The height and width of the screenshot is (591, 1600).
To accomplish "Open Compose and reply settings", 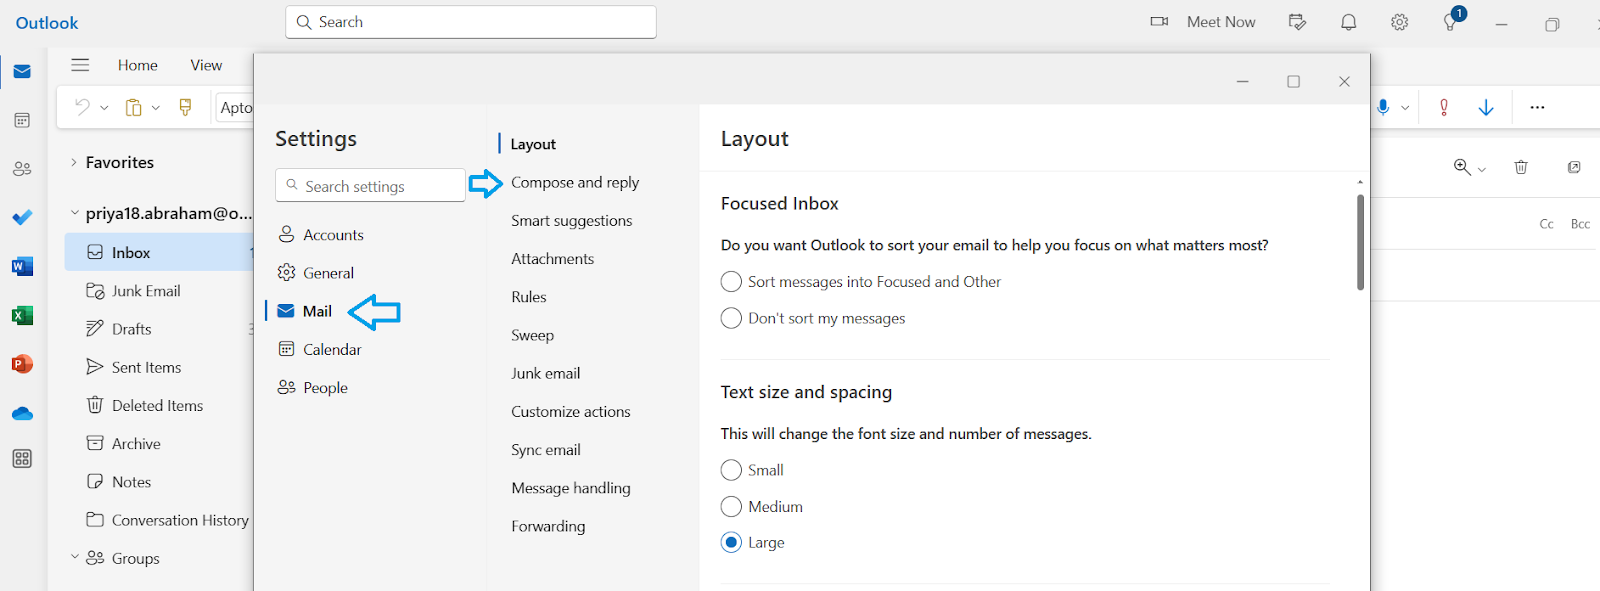I will tap(575, 182).
